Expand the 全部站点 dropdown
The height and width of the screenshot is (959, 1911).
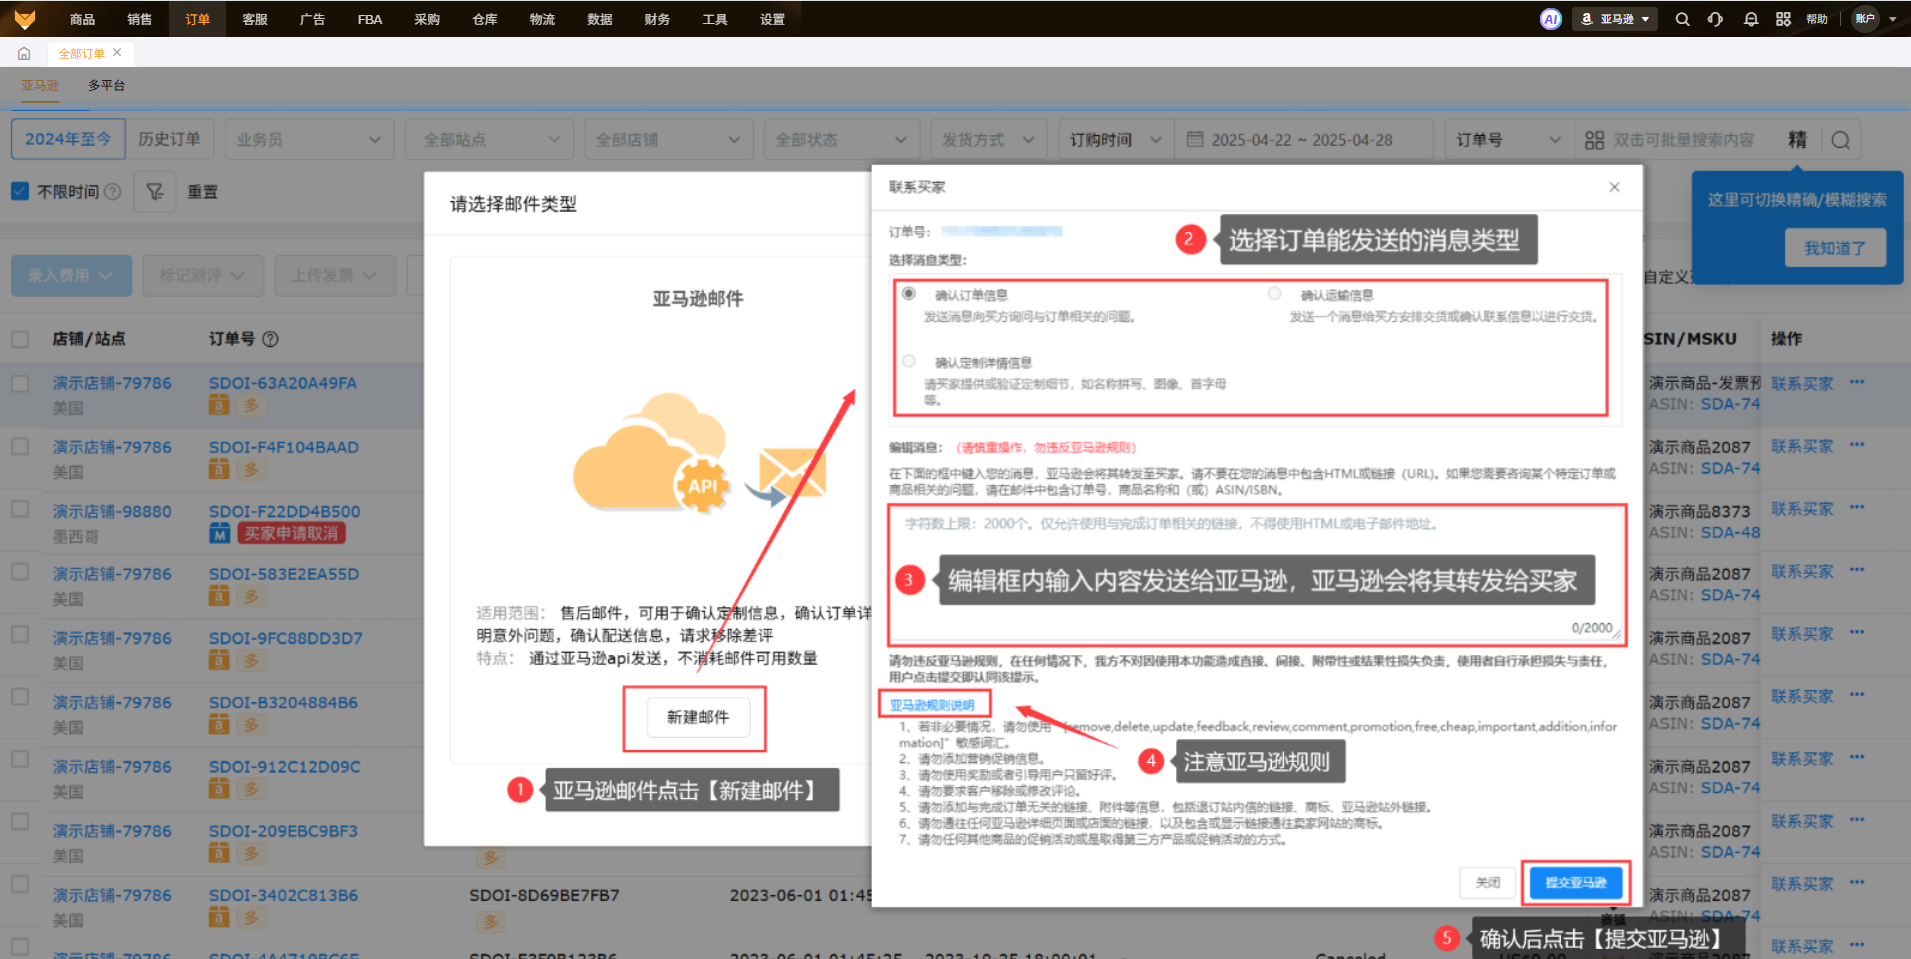tap(490, 140)
